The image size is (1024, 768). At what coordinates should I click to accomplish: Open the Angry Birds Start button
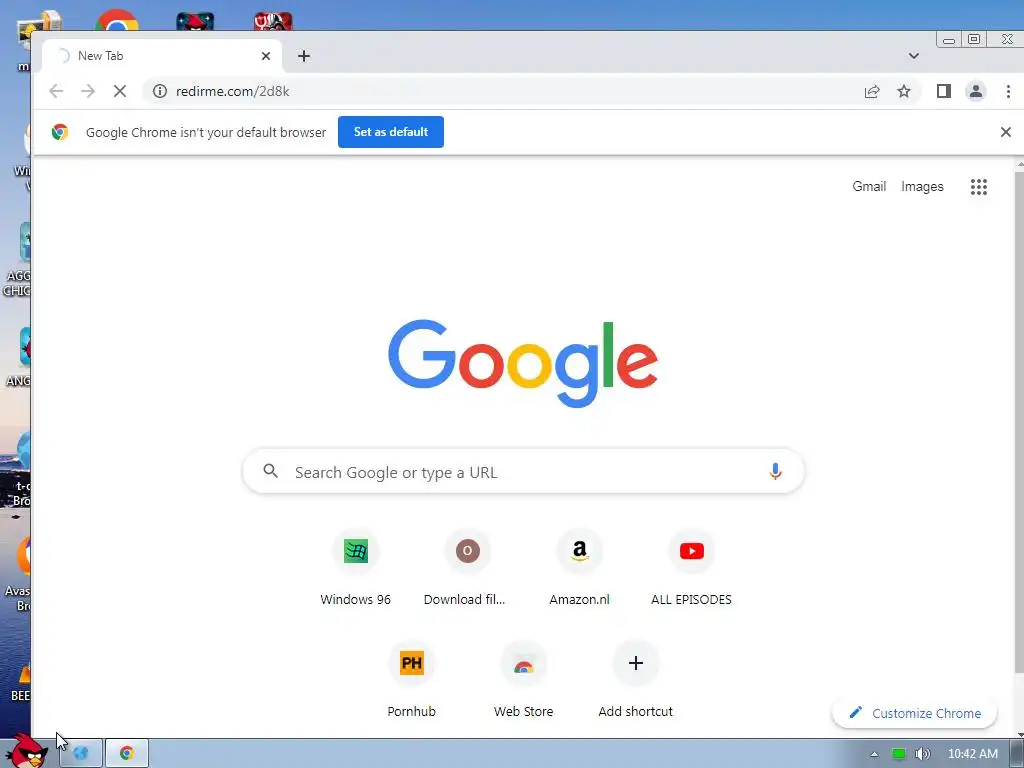[26, 751]
